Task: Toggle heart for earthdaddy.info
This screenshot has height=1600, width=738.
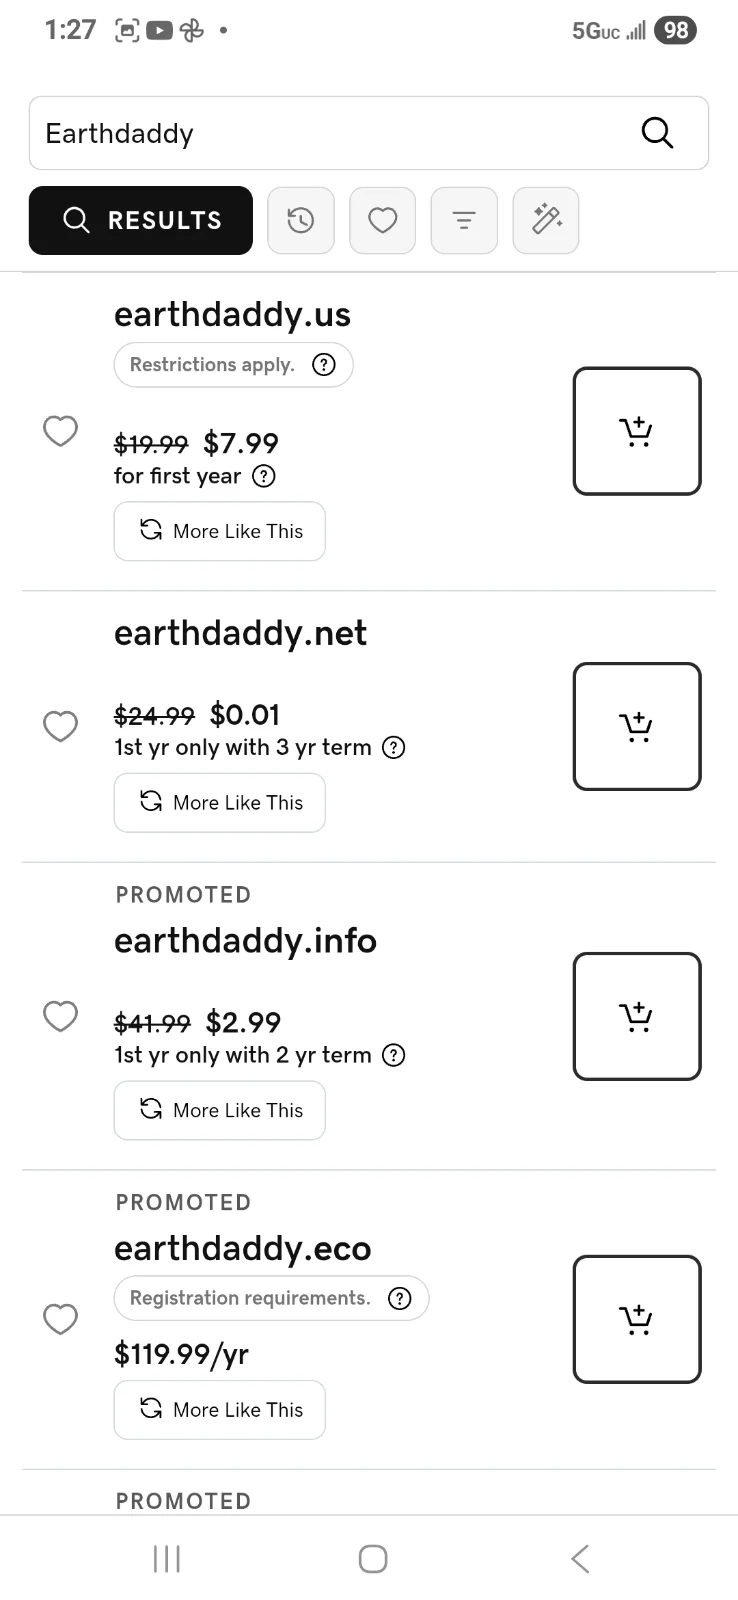Action: pyautogui.click(x=61, y=1016)
